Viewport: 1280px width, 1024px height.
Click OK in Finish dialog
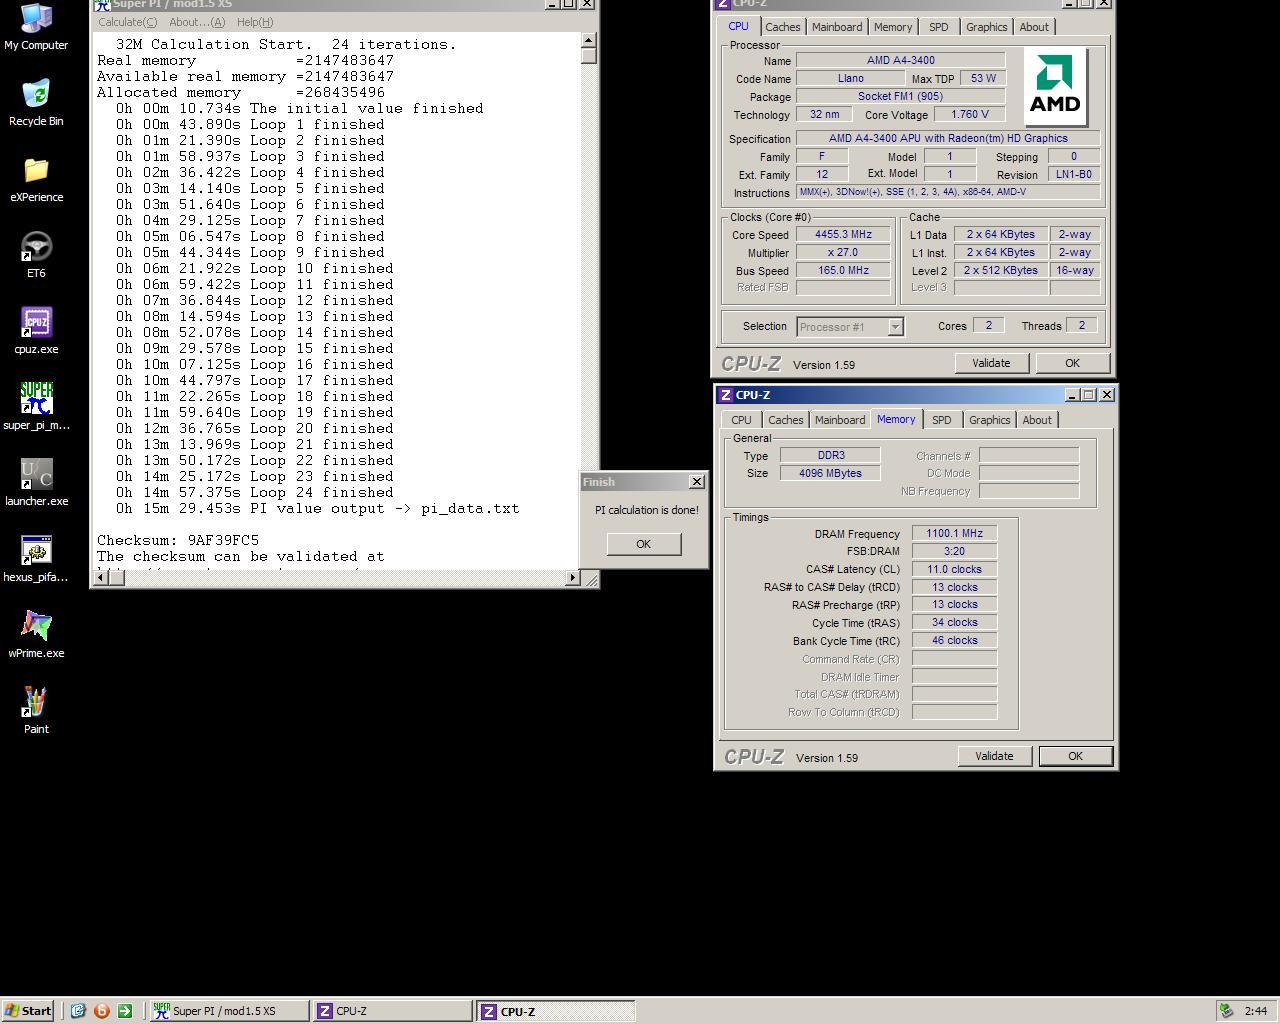(x=643, y=544)
